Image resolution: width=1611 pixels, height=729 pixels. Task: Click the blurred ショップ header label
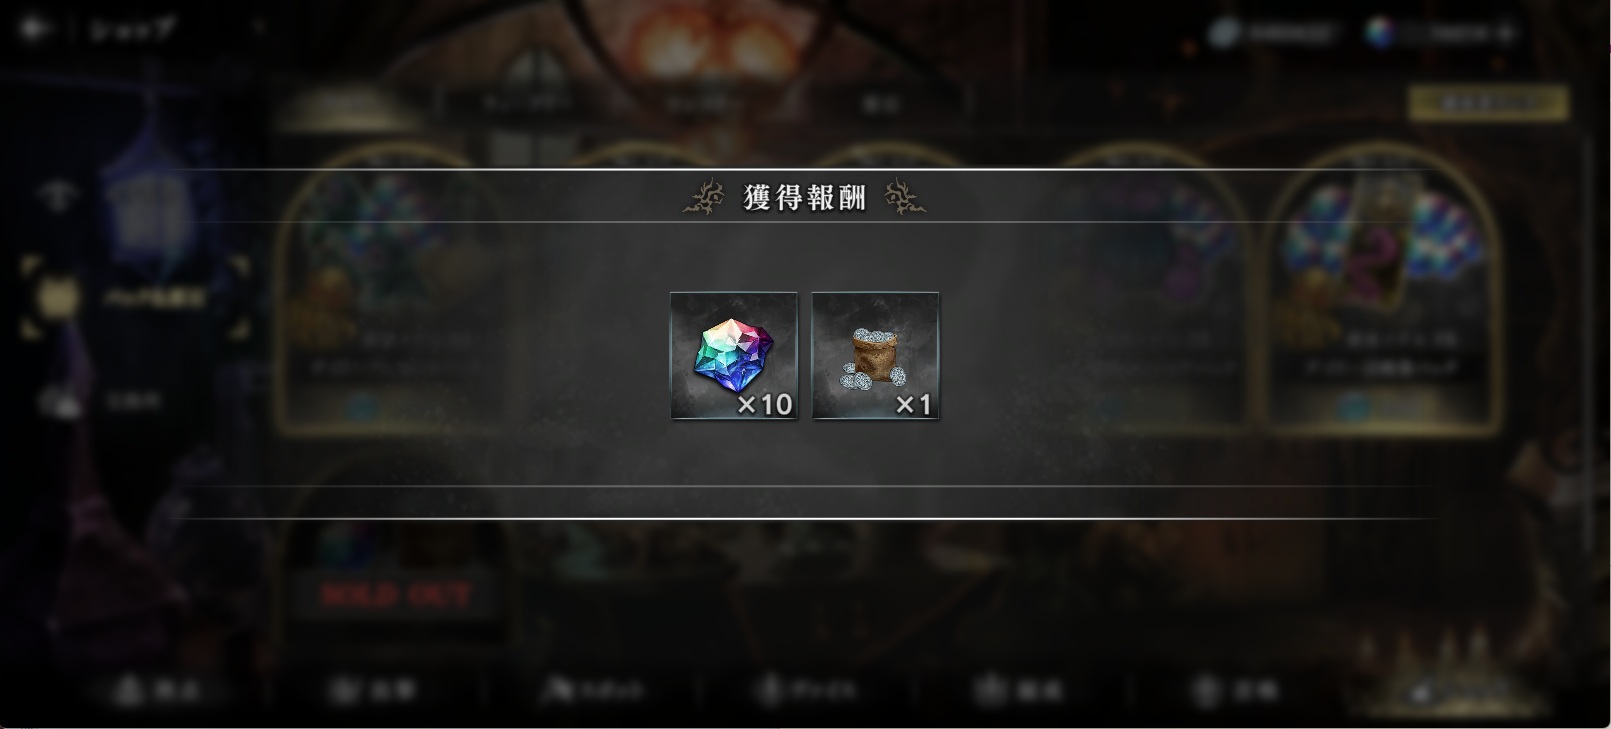tap(132, 29)
